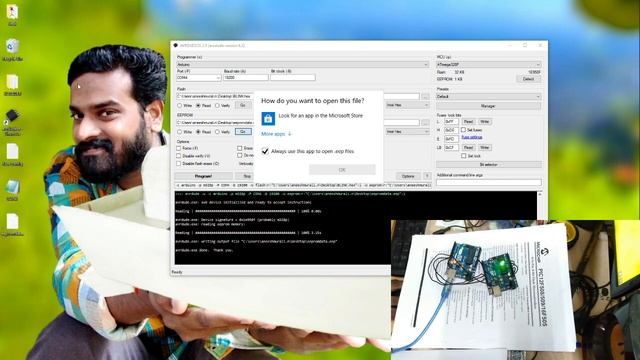Open the Flash format dropdown (Intel Hex)

coord(407,105)
